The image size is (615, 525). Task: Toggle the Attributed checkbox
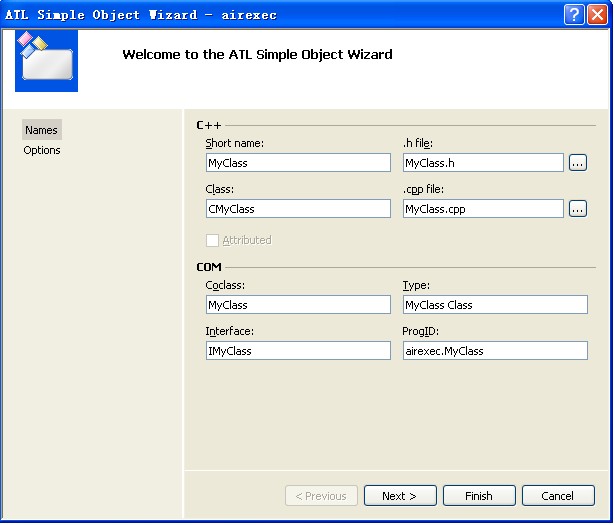pyautogui.click(x=212, y=240)
